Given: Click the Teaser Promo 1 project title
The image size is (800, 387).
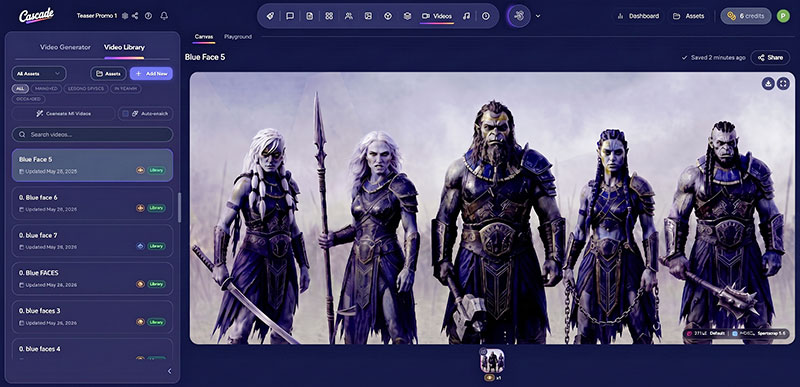Looking at the screenshot, I should click(x=97, y=16).
